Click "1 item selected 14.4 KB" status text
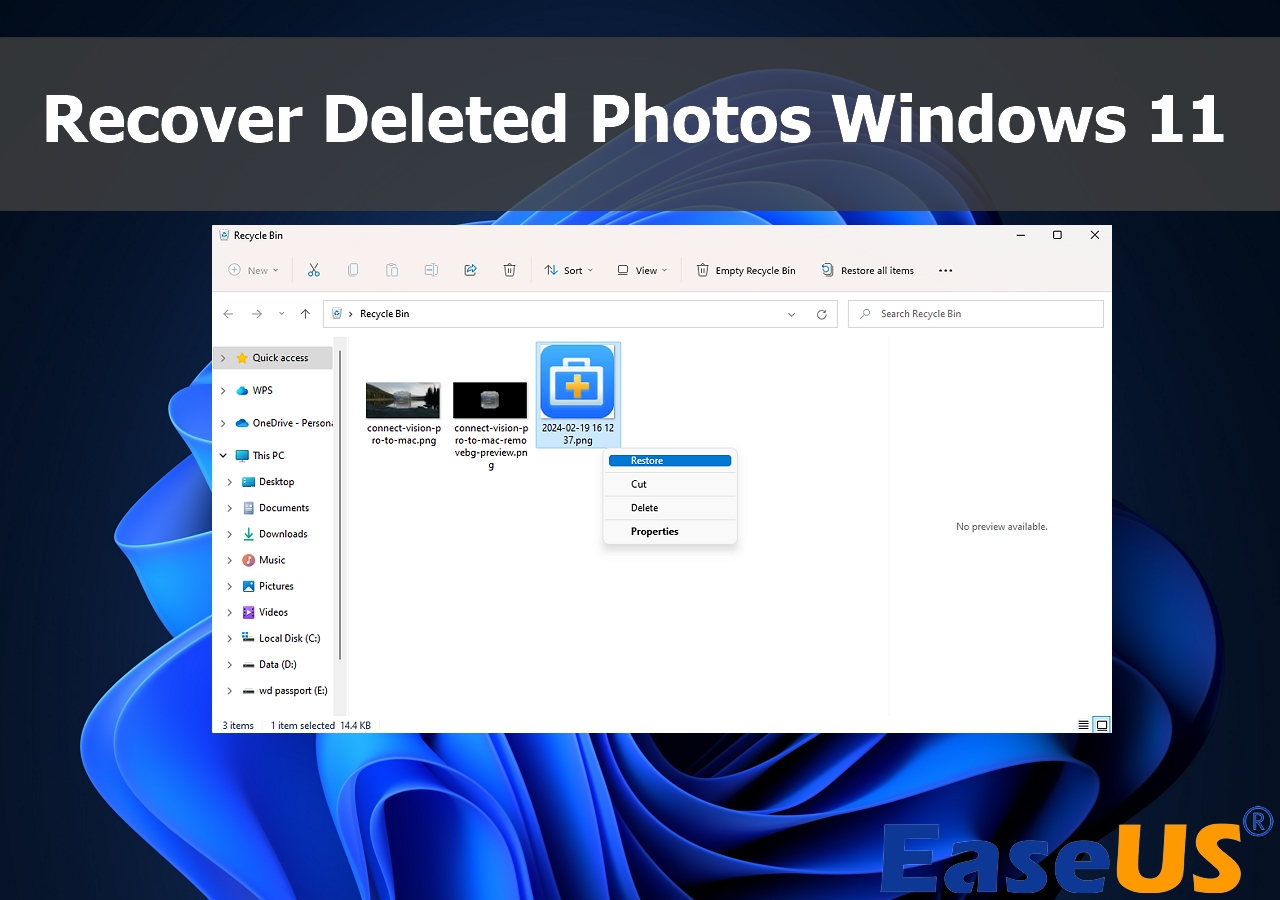Image resolution: width=1280 pixels, height=900 pixels. (321, 725)
